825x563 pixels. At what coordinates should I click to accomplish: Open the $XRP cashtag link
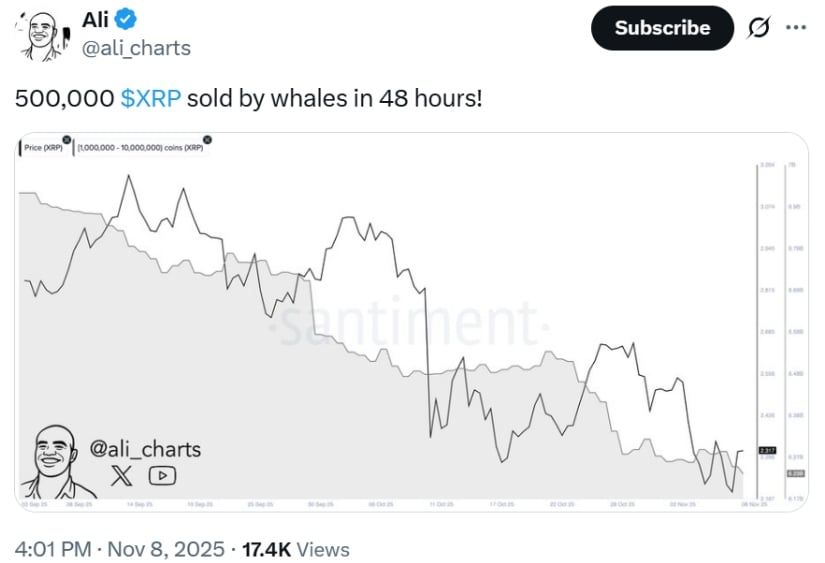[150, 98]
